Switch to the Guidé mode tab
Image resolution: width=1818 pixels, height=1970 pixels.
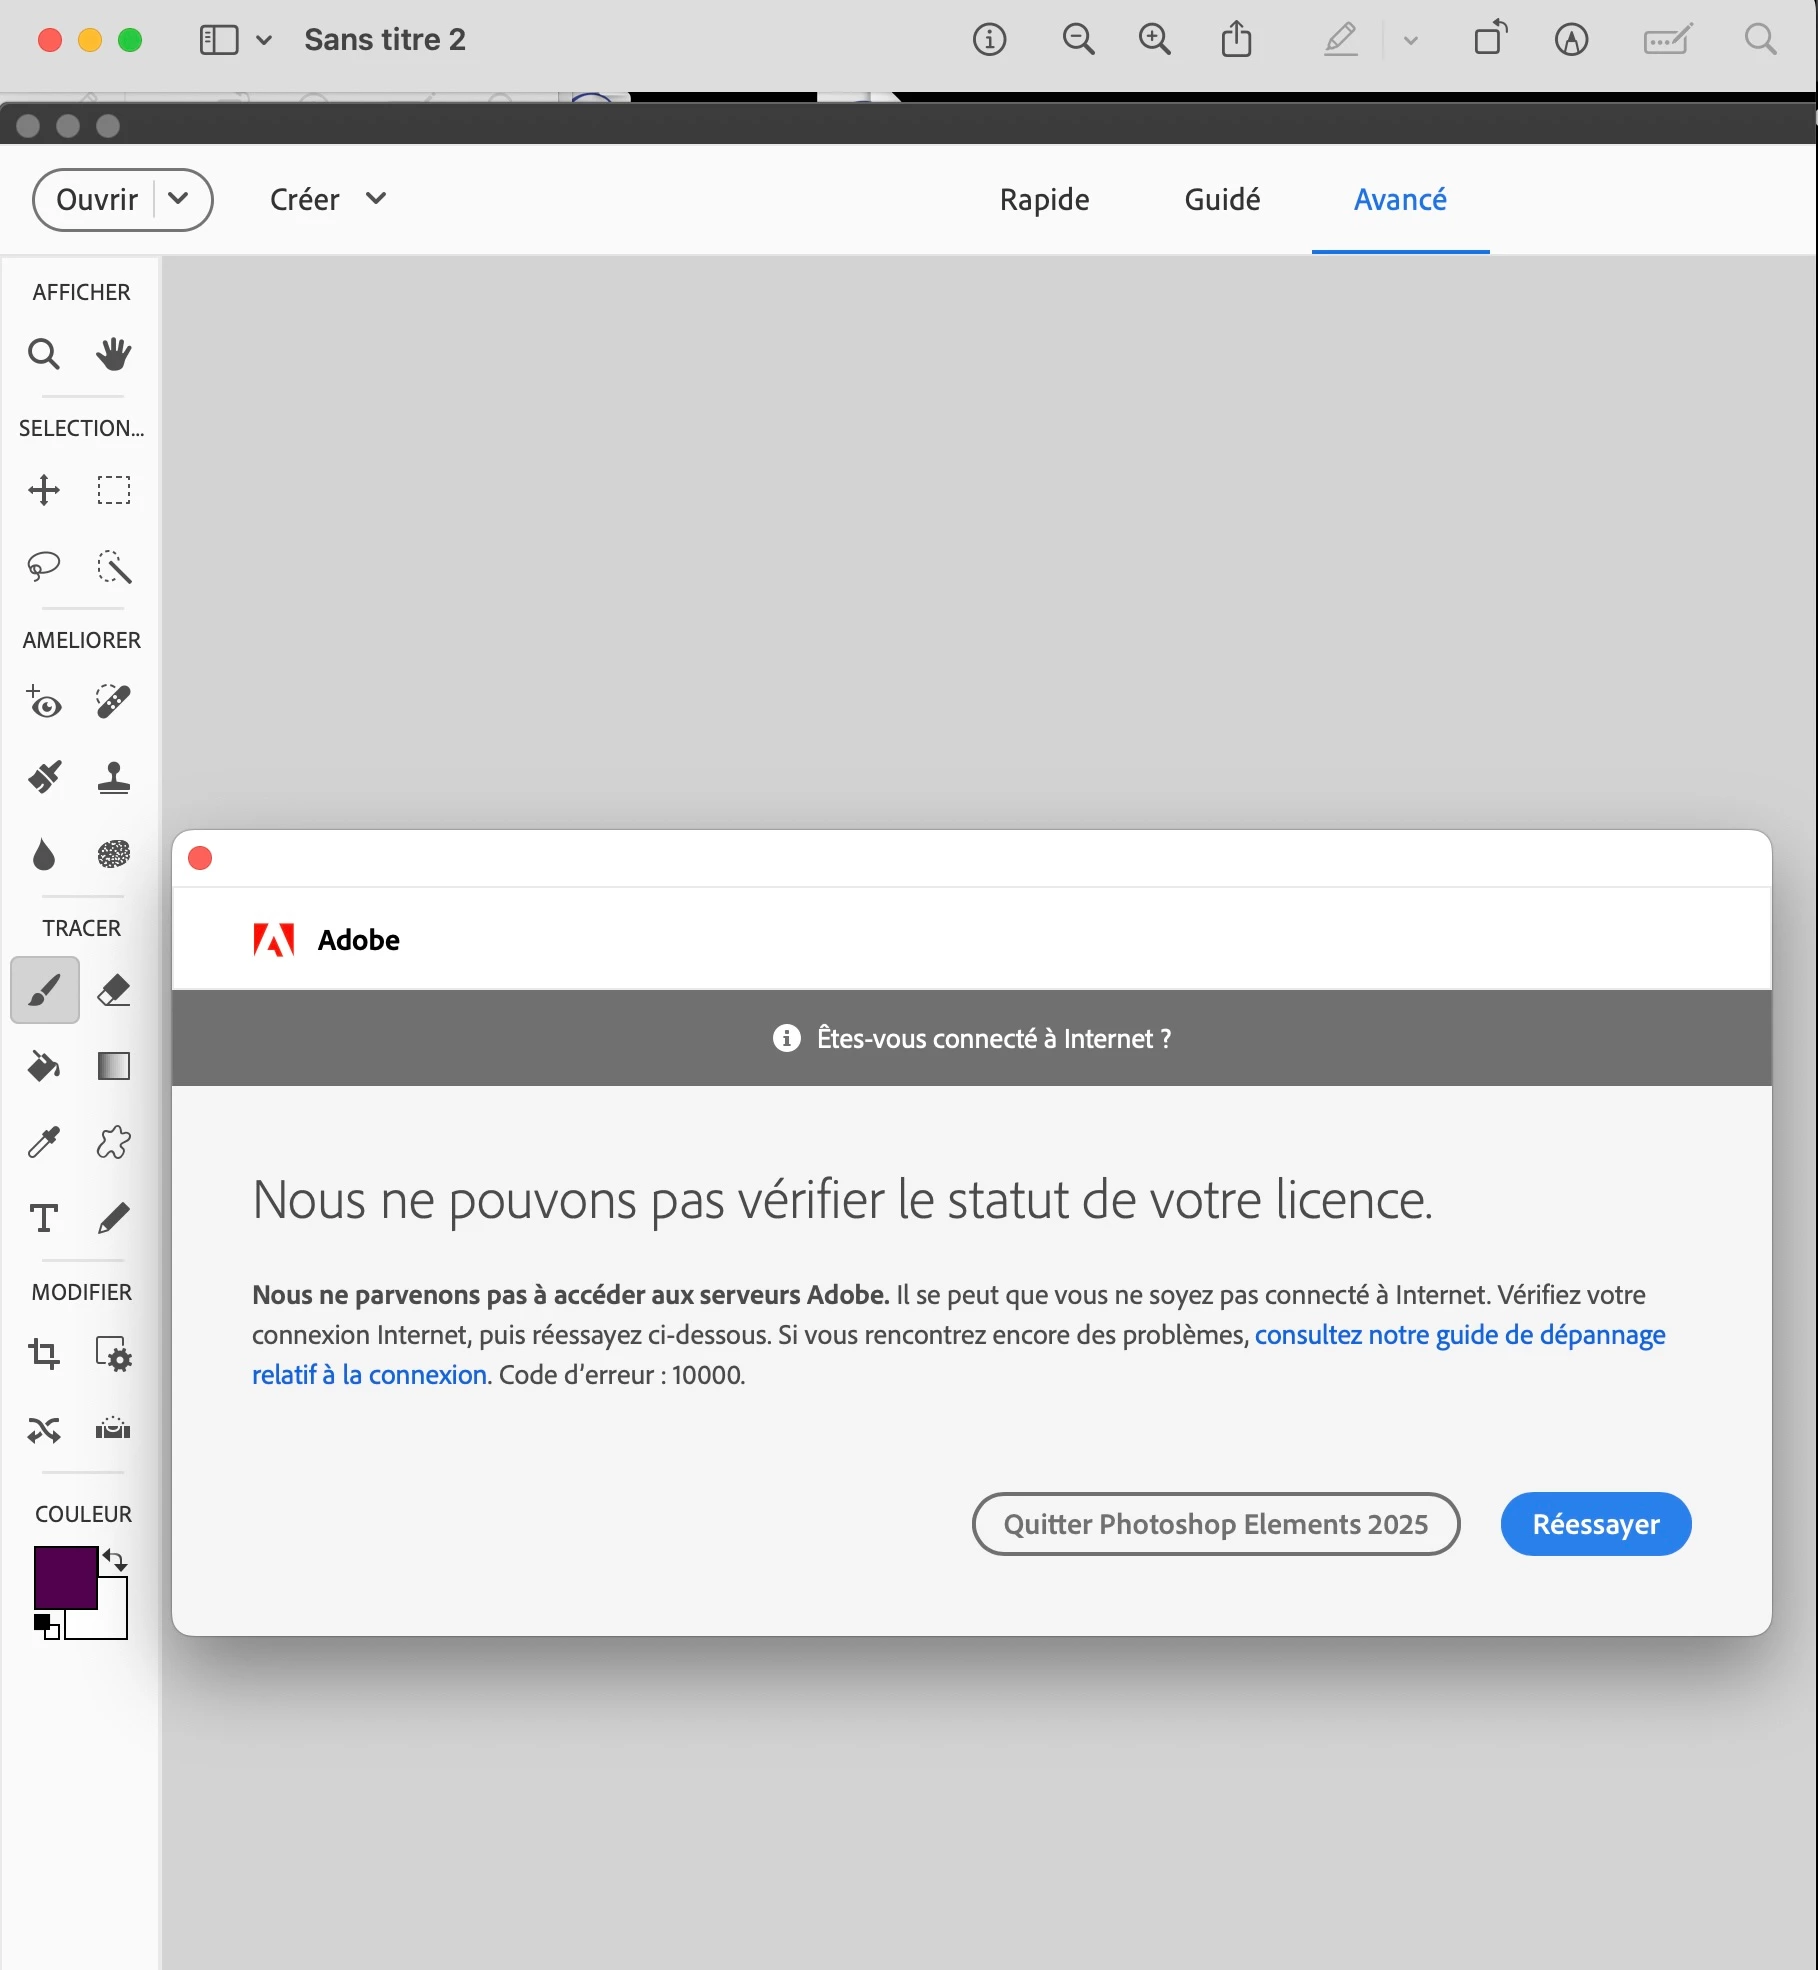pos(1222,199)
